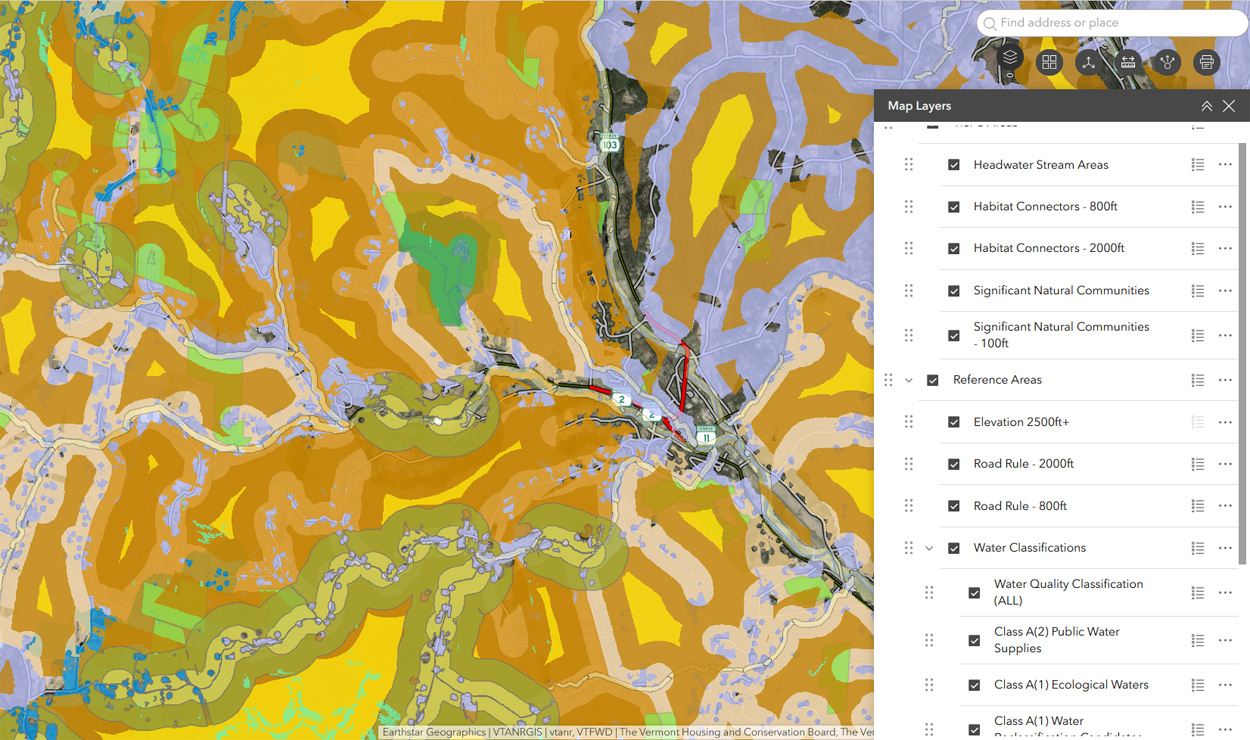Show legend for Significant Natural Communities - 100ft
This screenshot has height=740, width=1250.
pyautogui.click(x=1197, y=335)
